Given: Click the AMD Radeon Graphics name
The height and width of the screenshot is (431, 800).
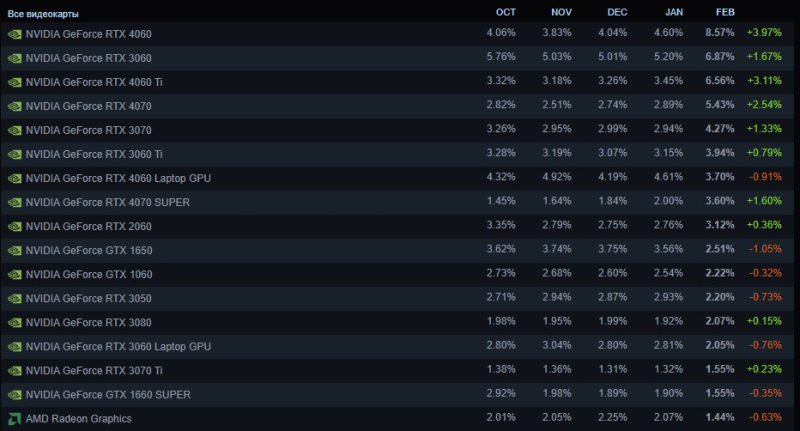Looking at the screenshot, I should pos(79,418).
